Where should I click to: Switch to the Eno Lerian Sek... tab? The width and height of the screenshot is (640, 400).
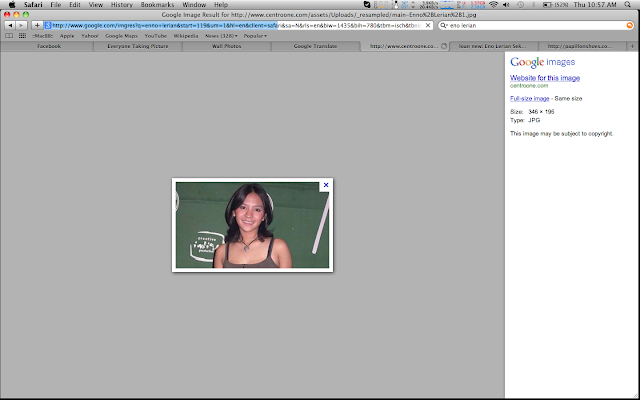pos(493,46)
